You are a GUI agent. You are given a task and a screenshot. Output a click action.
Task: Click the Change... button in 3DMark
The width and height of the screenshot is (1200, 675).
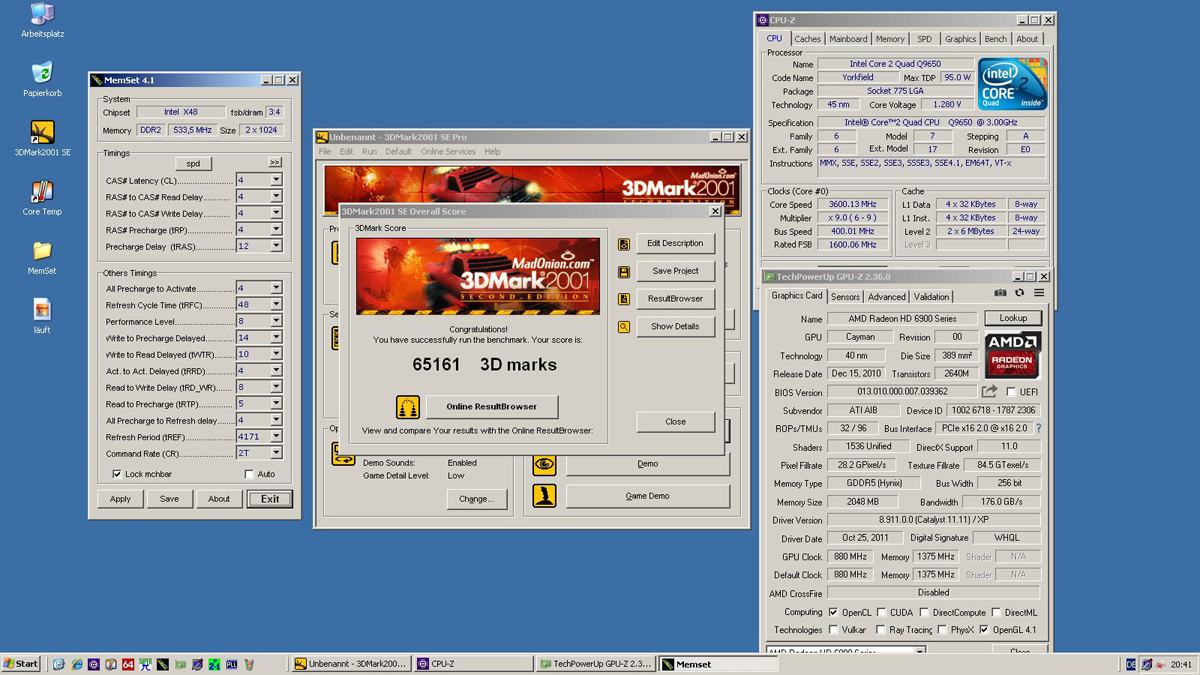(476, 499)
